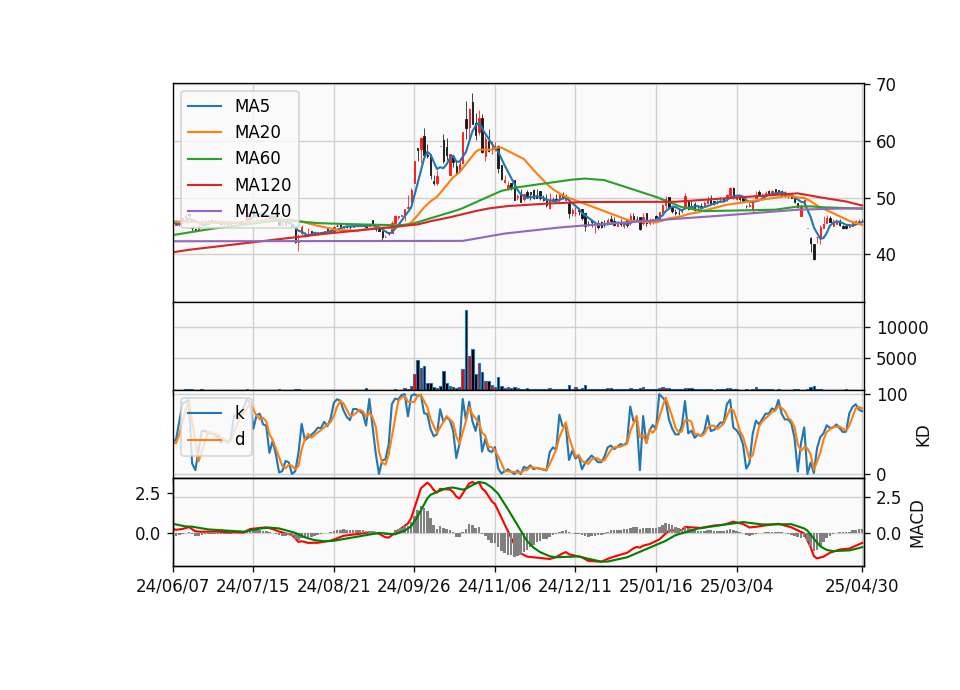Click the green MA60 legend line swatch
The image size is (960, 690).
tap(204, 159)
